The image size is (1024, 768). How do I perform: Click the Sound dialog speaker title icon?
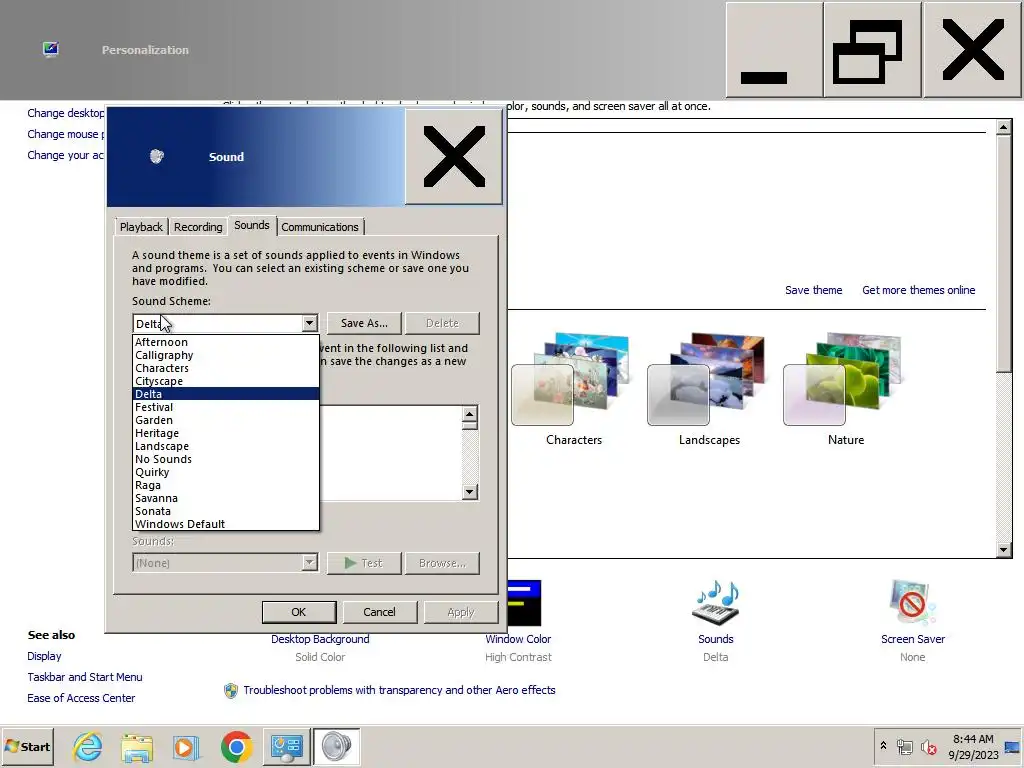157,156
